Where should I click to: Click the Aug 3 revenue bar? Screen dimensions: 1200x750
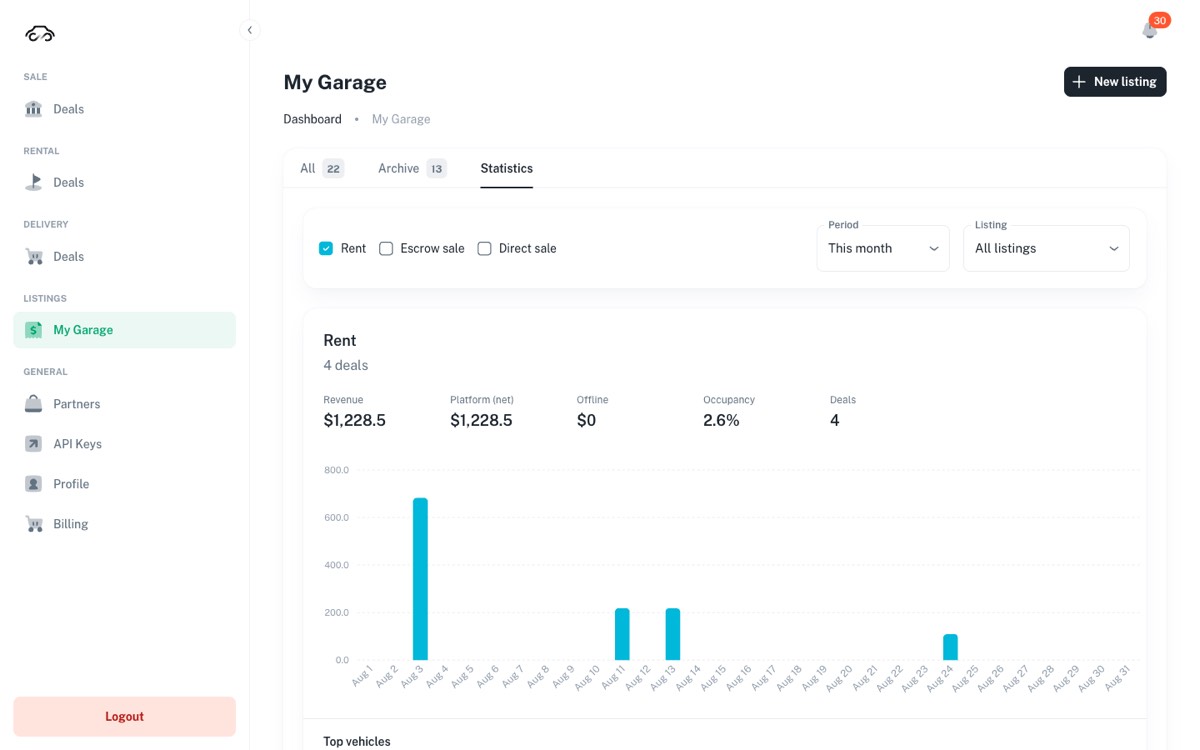click(420, 579)
